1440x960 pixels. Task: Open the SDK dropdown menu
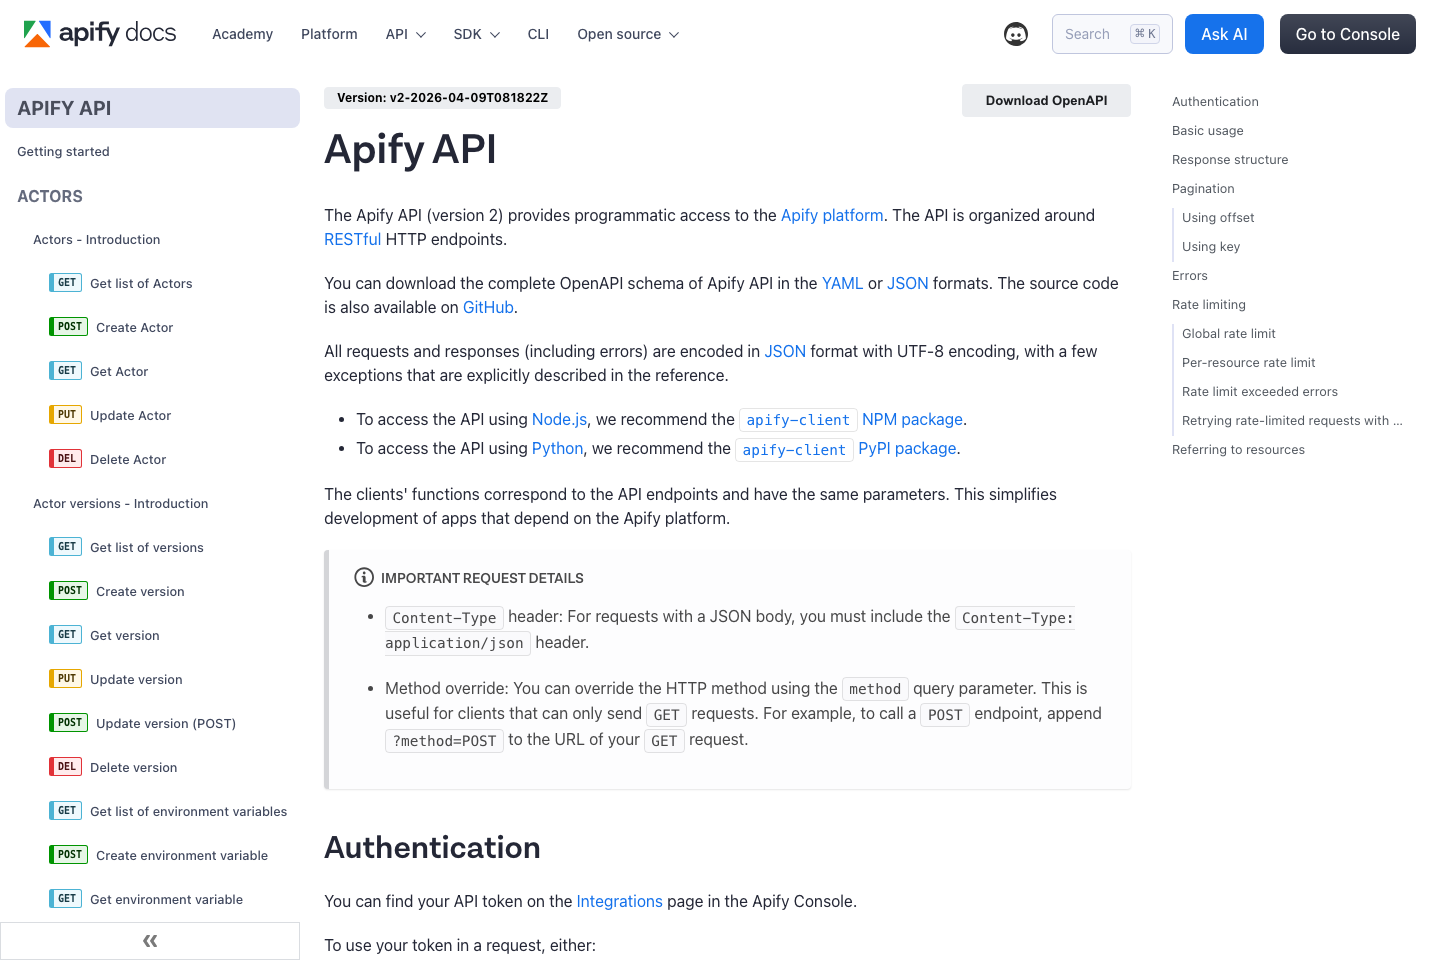point(475,34)
